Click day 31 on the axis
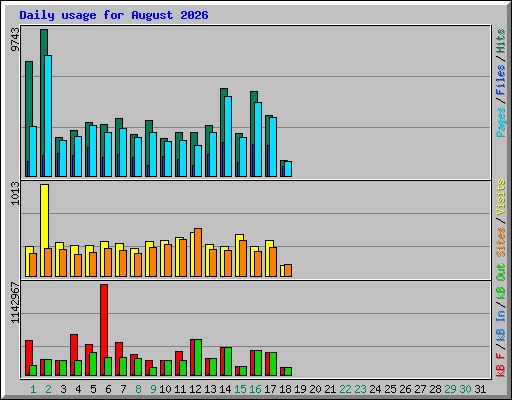This screenshot has height=400, width=512. [480, 389]
